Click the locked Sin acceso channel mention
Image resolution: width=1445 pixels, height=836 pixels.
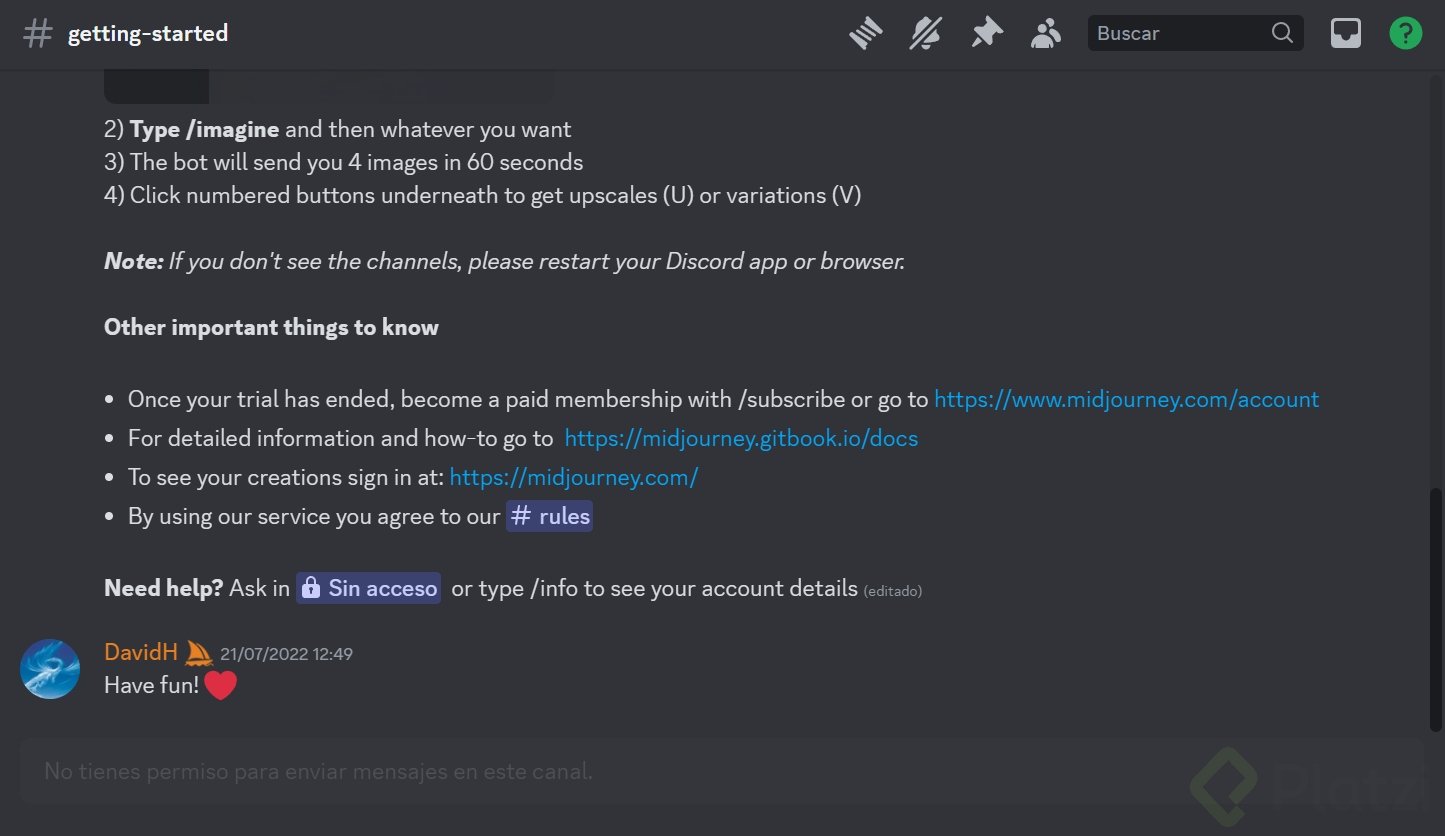coord(369,588)
